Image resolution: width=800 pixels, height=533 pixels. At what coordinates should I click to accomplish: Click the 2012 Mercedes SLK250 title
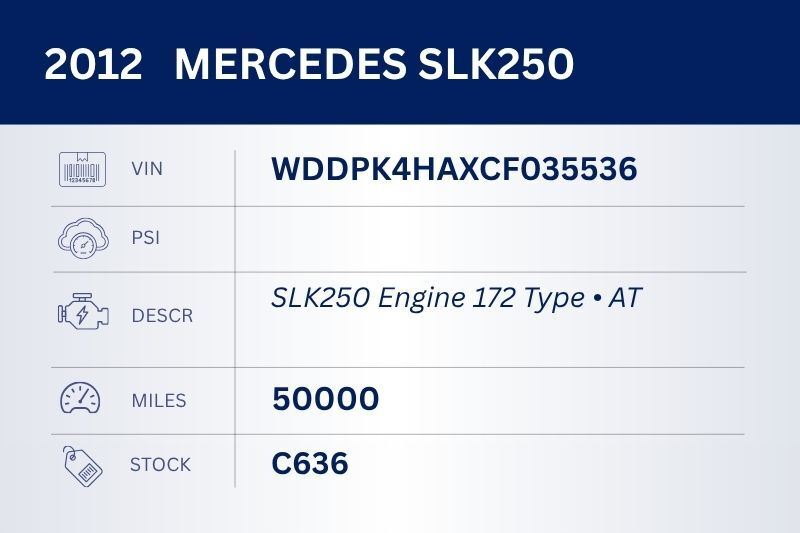[309, 65]
